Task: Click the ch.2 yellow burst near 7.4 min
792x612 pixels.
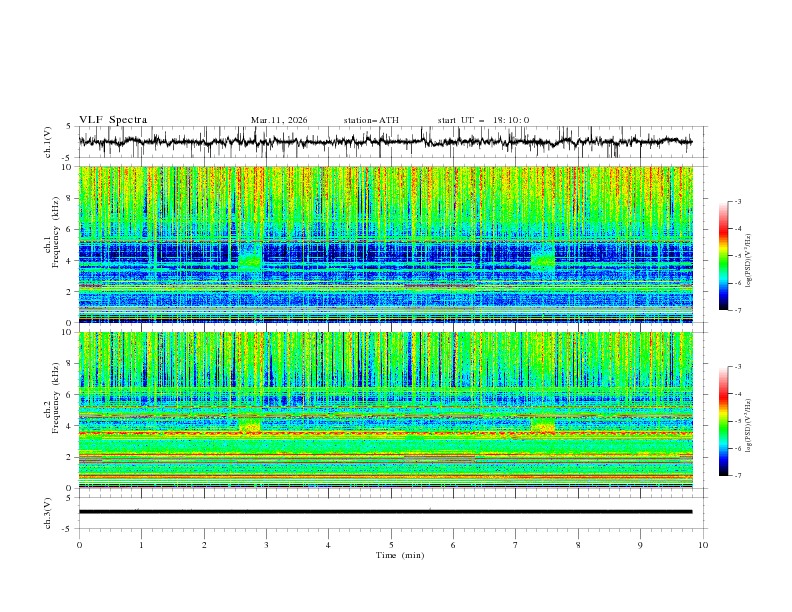Action: (543, 425)
